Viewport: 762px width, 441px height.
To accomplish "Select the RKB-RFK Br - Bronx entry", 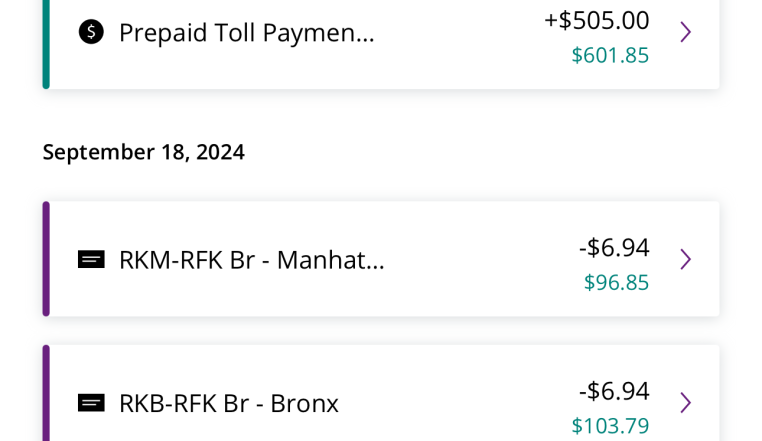I will point(381,393).
